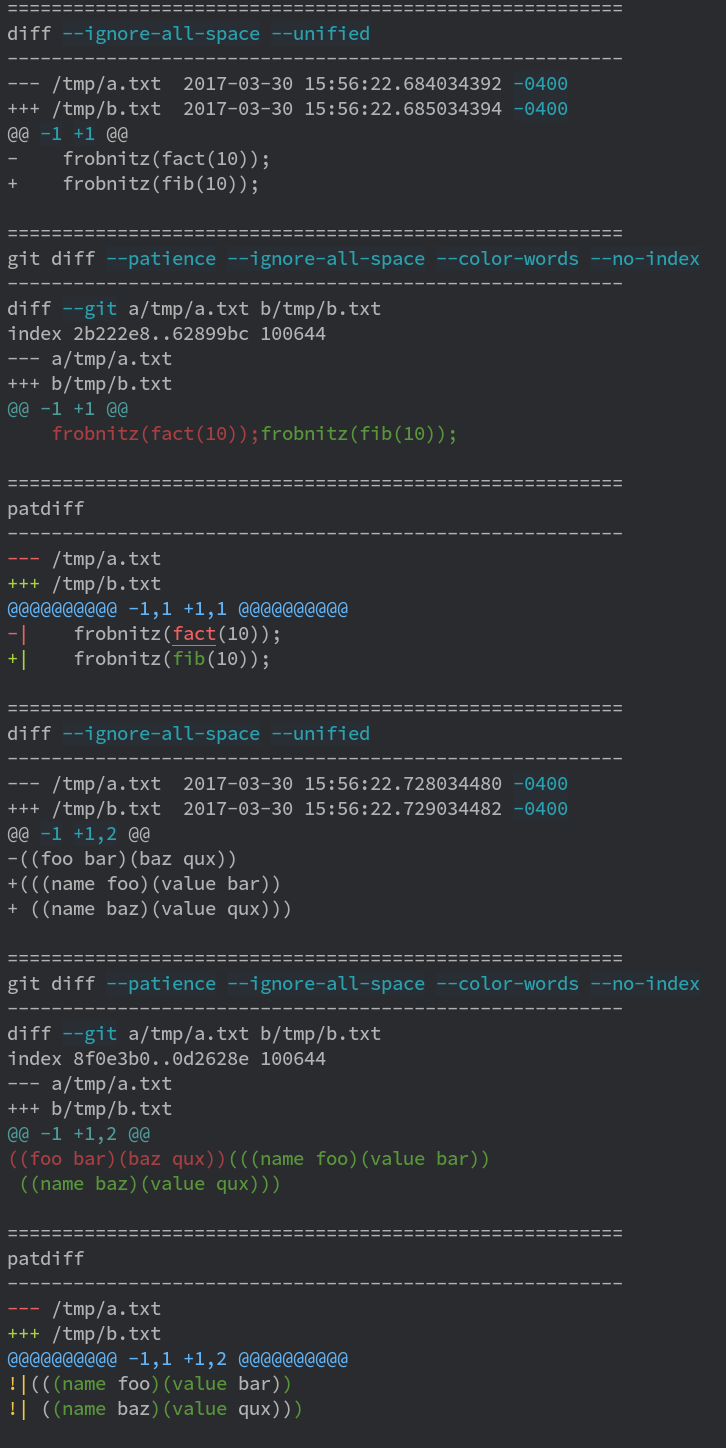
Task: Click the '--color-words' option in first git diff
Action: coord(507,259)
